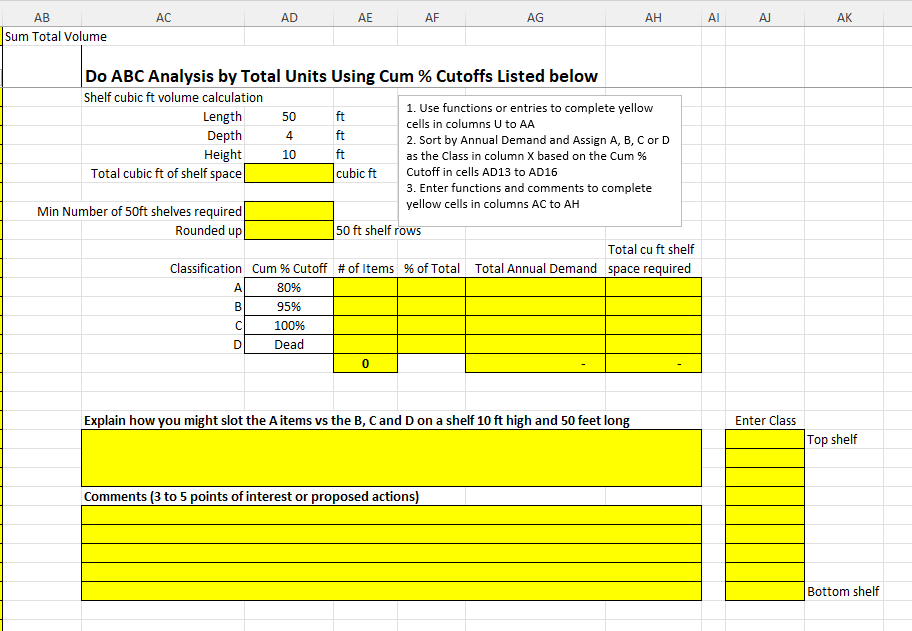The image size is (912, 631).
Task: Click the yellow Total cubic ft cell
Action: [289, 173]
